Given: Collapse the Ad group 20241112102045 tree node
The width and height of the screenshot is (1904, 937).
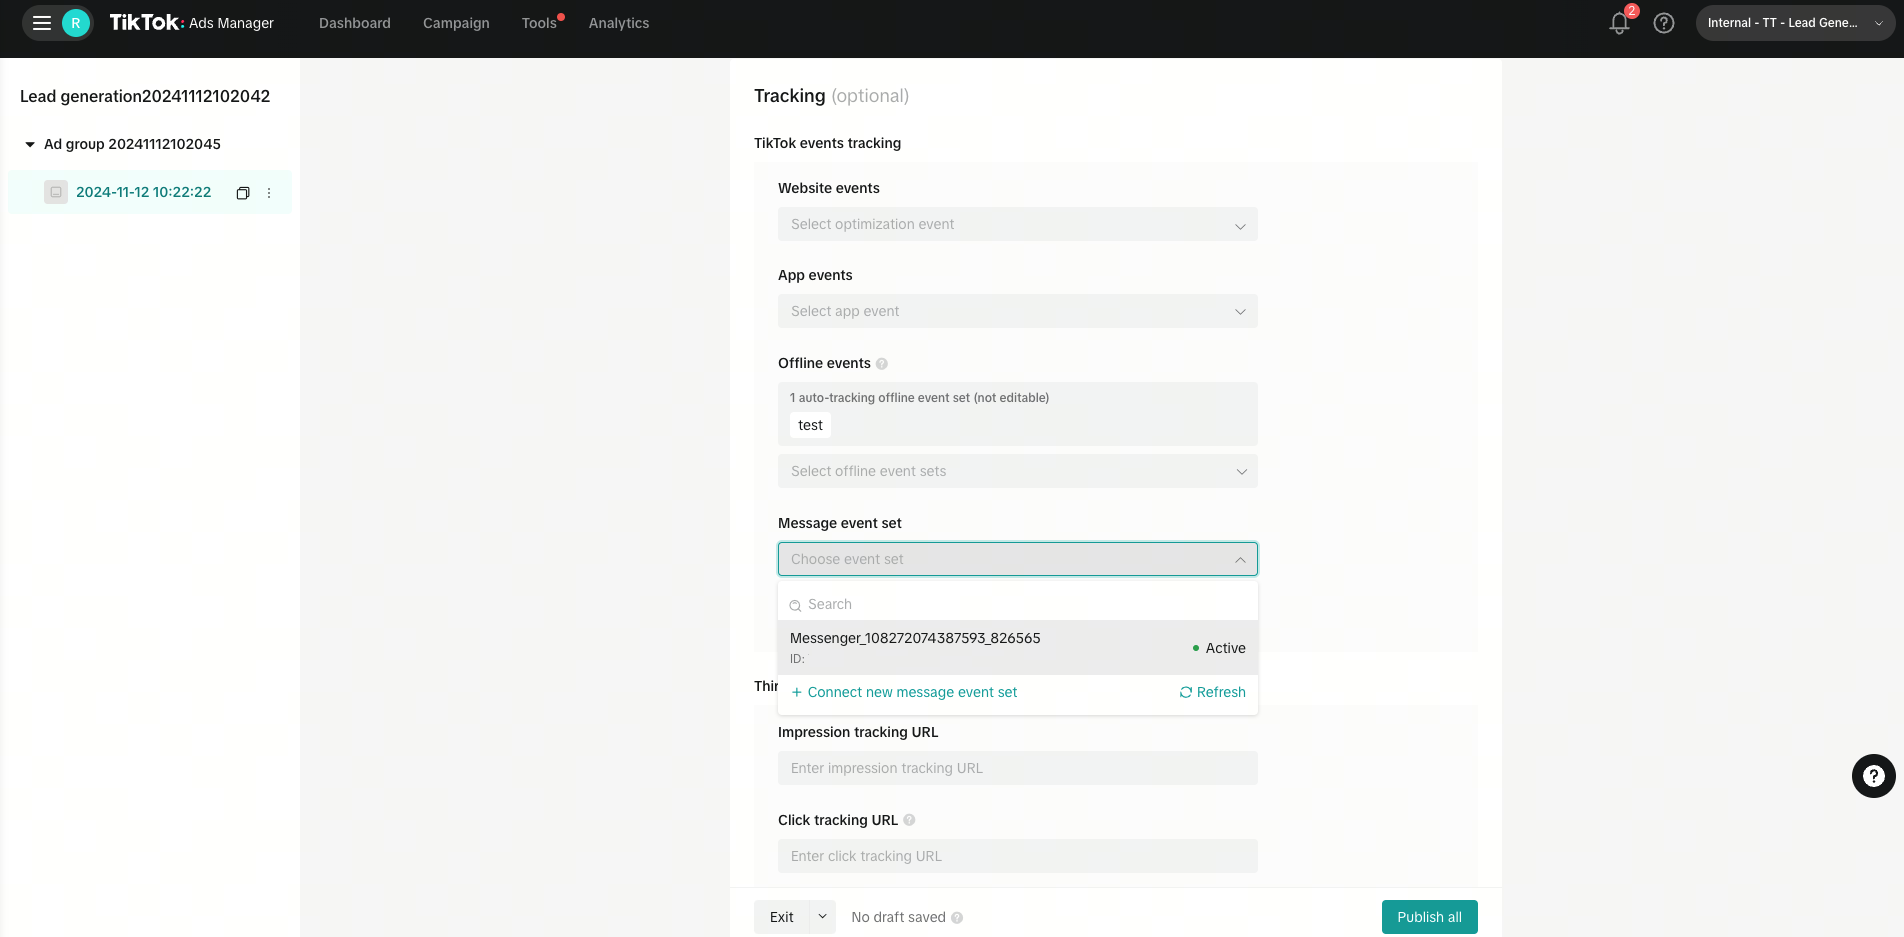Looking at the screenshot, I should (x=30, y=144).
